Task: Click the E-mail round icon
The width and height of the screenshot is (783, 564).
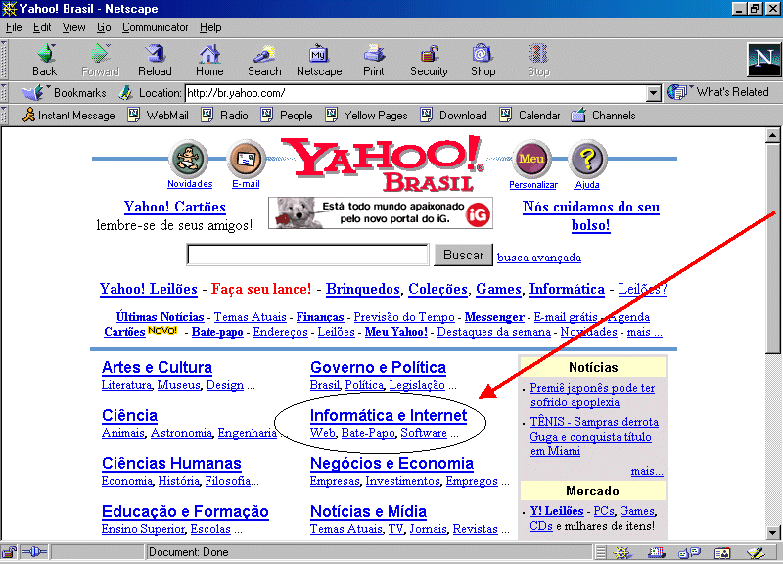Action: coord(246,159)
